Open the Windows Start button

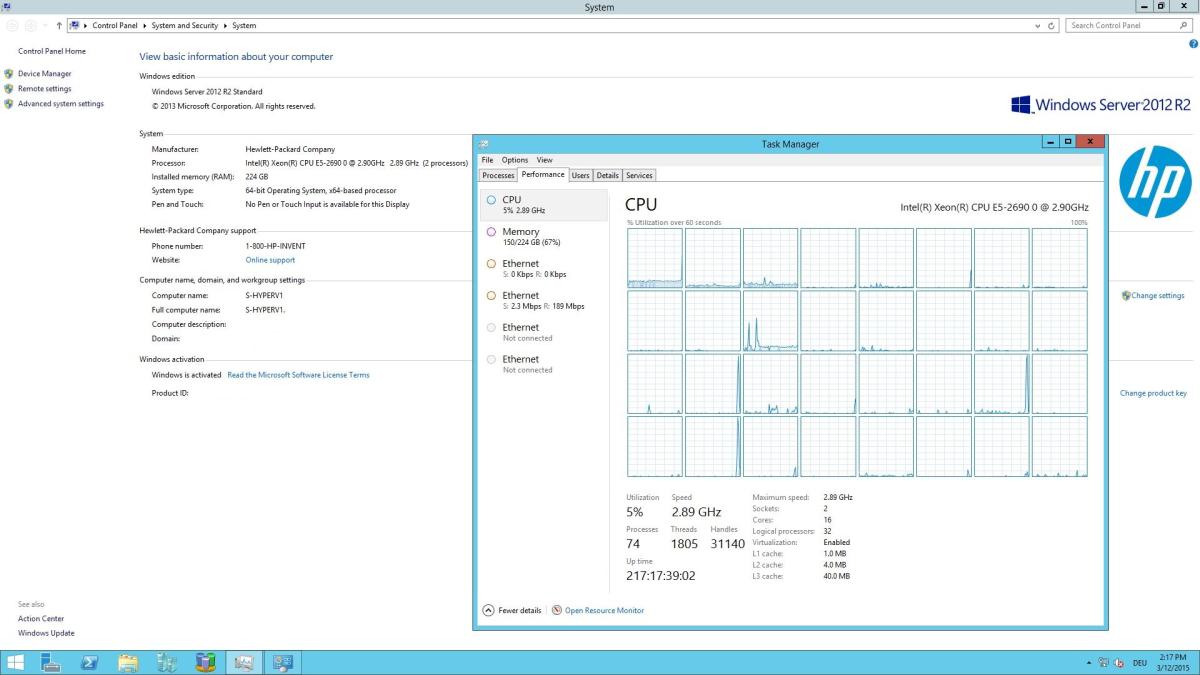point(16,662)
